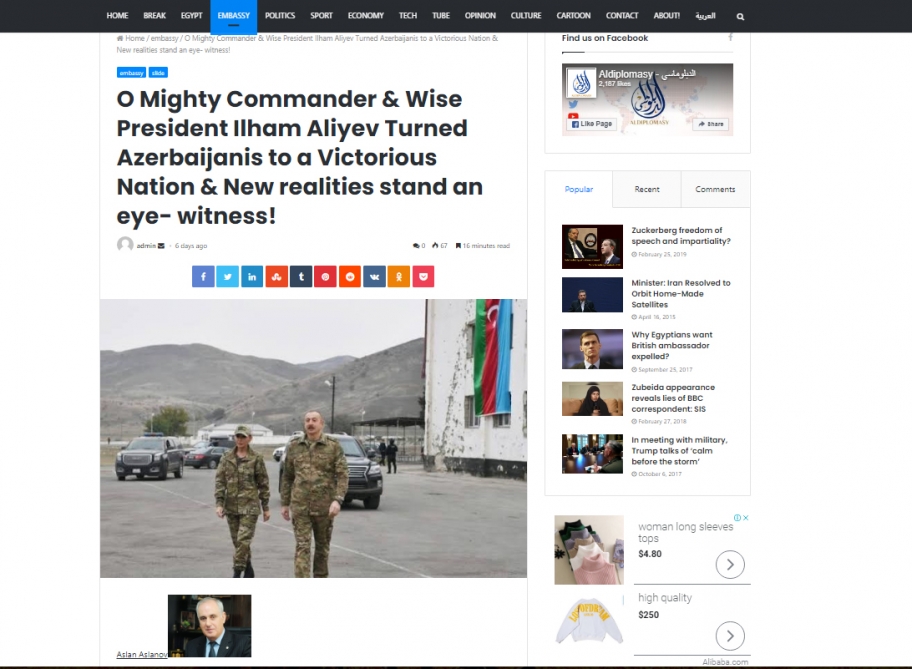Image resolution: width=912 pixels, height=669 pixels.
Task: Share article on Pinterest icon
Action: click(x=325, y=277)
